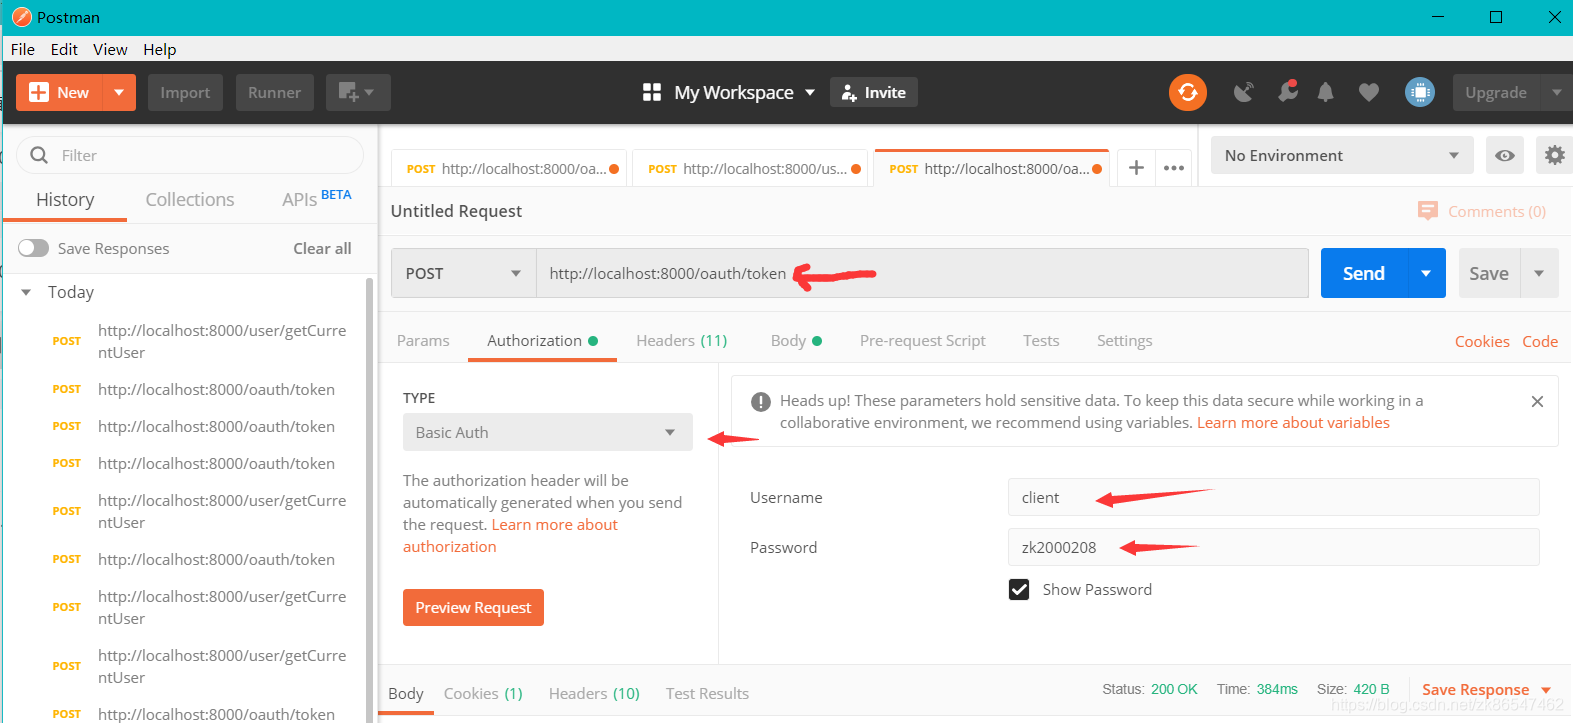Open the Save options arrow
The height and width of the screenshot is (723, 1573).
pos(1539,273)
